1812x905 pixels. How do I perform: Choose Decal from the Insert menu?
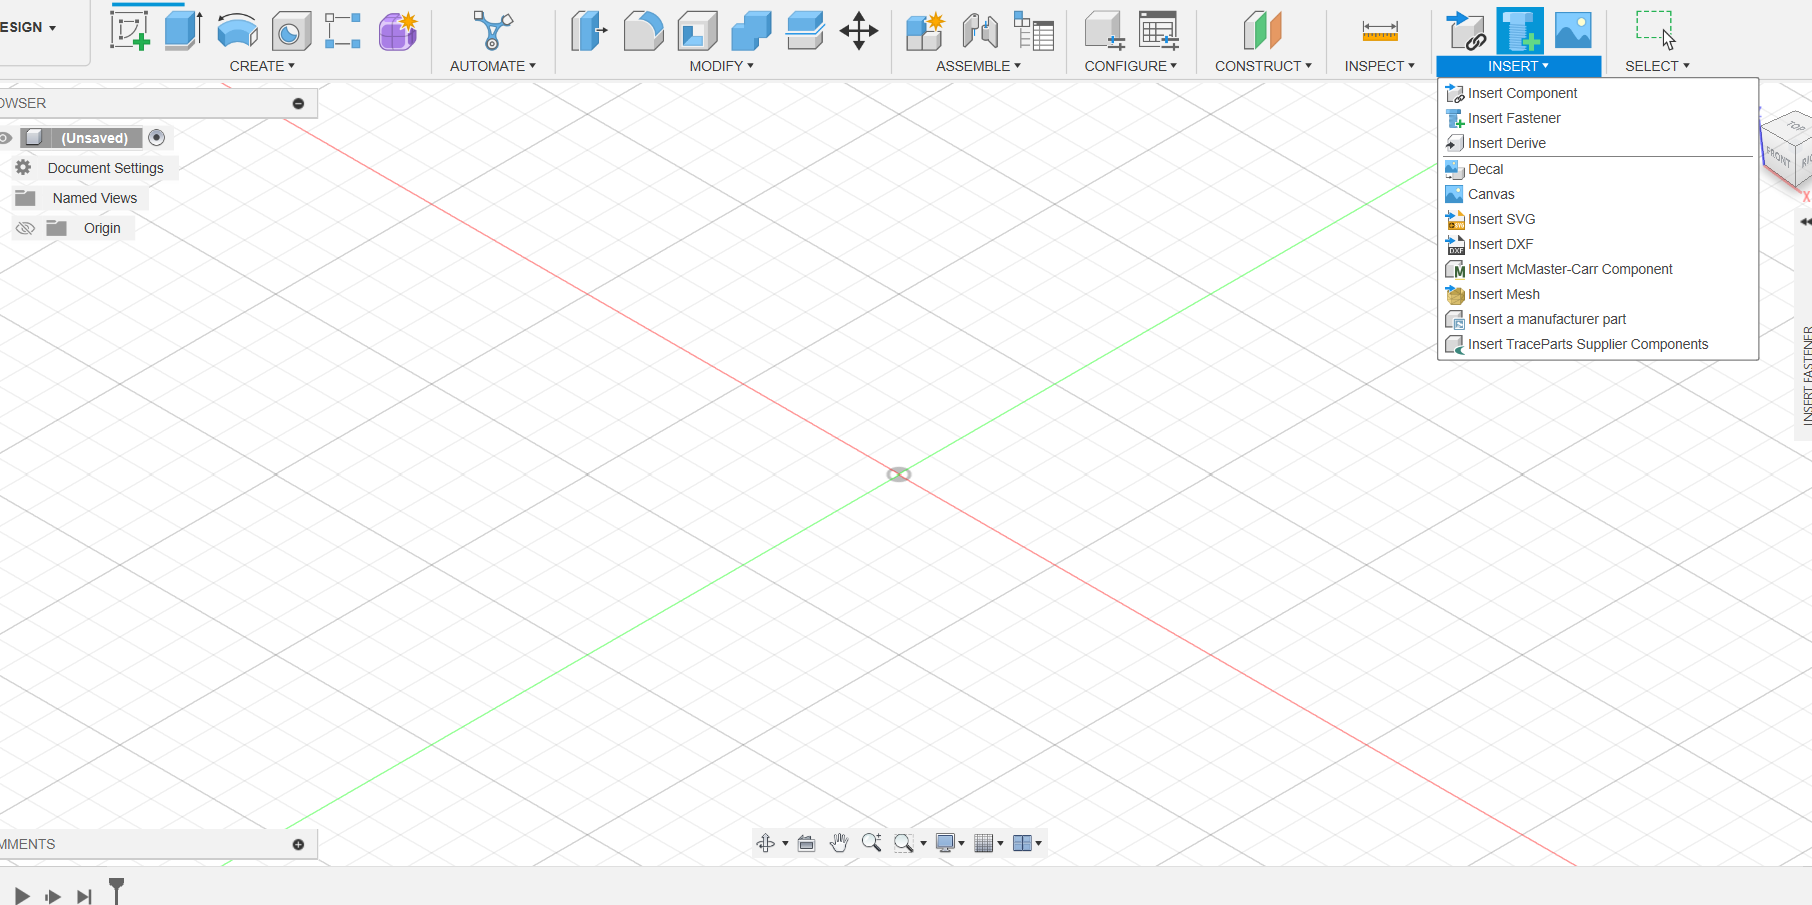(x=1597, y=169)
